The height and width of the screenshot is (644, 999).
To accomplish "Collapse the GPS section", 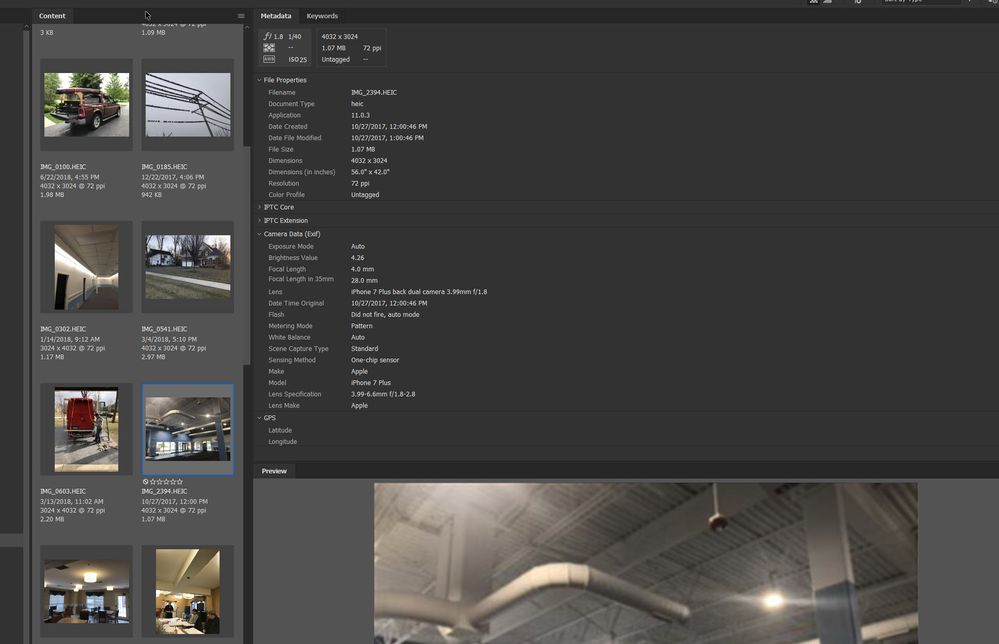I will 259,418.
